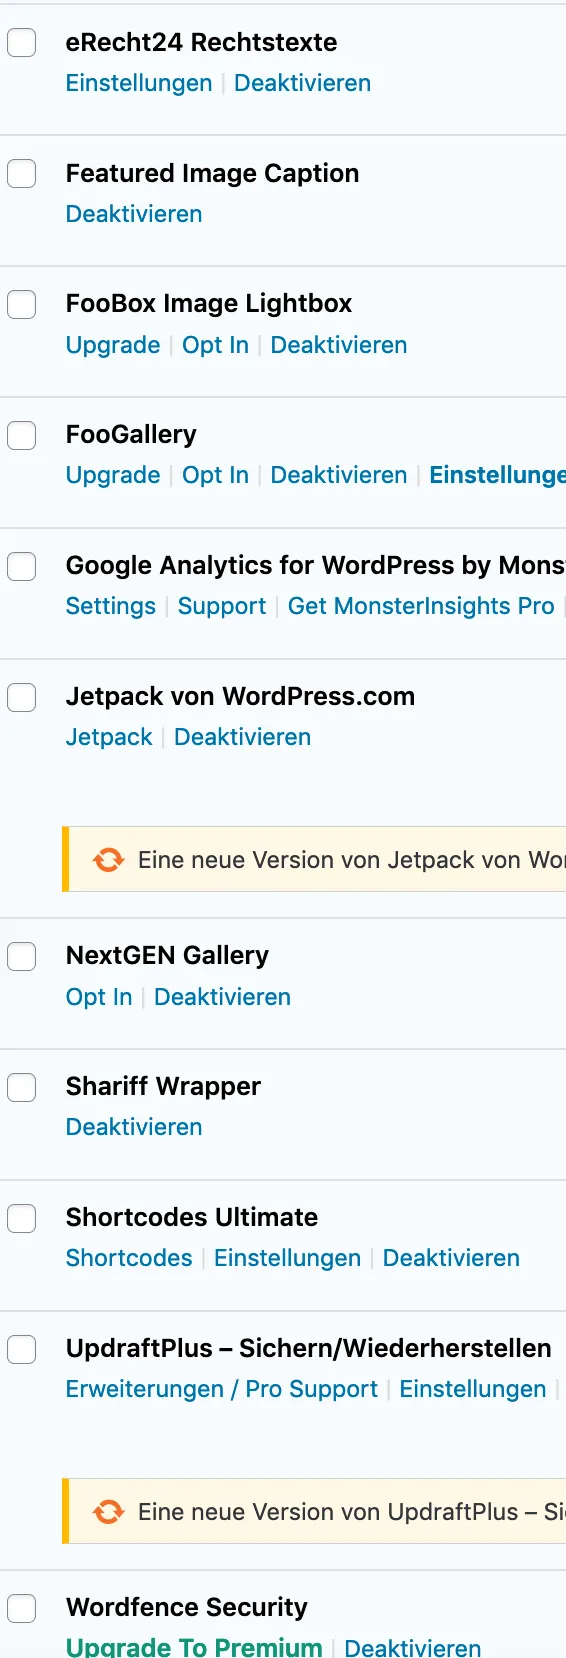566x1658 pixels.
Task: Open Shortcodes link under Shortcodes Ultimate
Action: coord(129,1258)
